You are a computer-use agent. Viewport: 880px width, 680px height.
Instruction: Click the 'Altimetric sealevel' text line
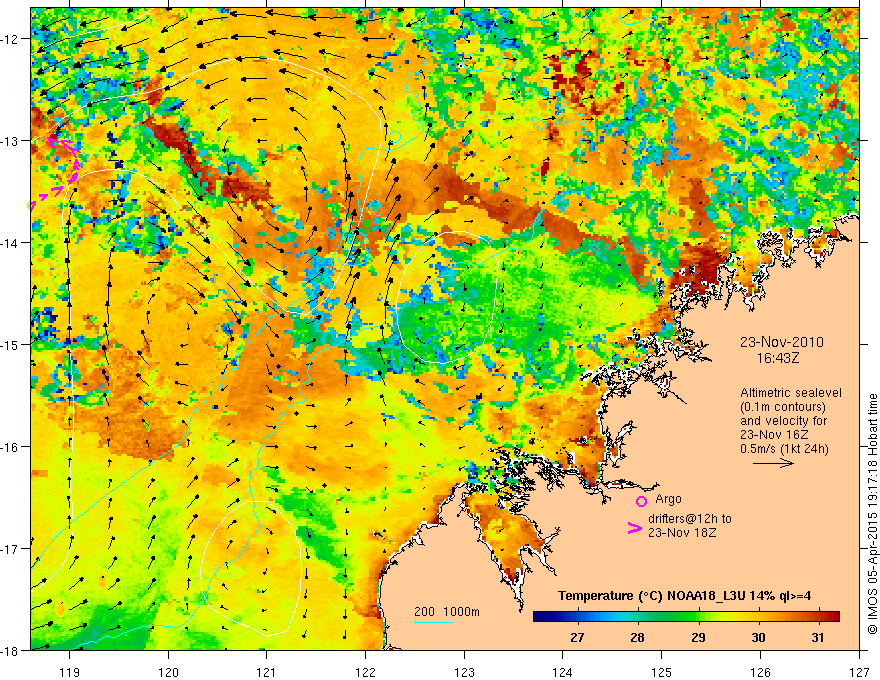click(x=791, y=393)
